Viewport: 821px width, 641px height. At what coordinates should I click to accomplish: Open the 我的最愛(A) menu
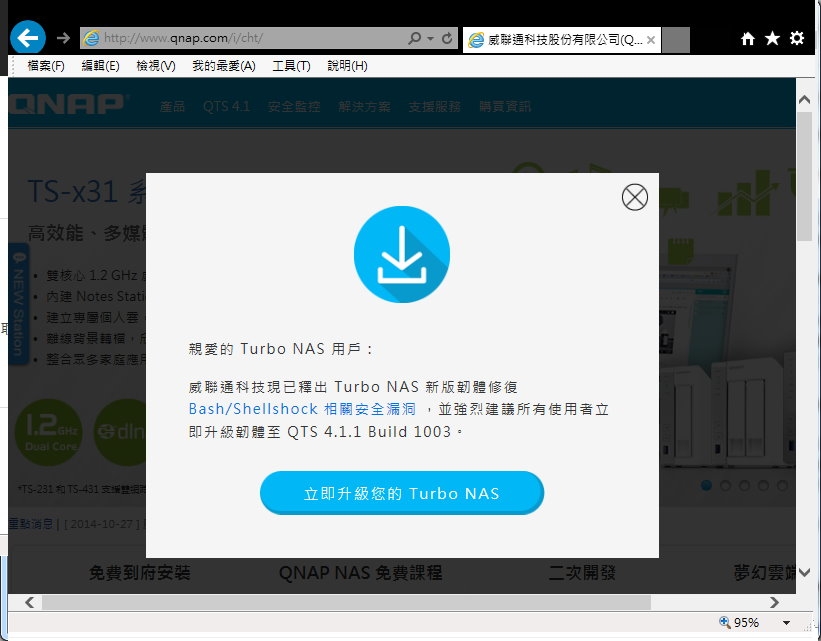(x=224, y=66)
